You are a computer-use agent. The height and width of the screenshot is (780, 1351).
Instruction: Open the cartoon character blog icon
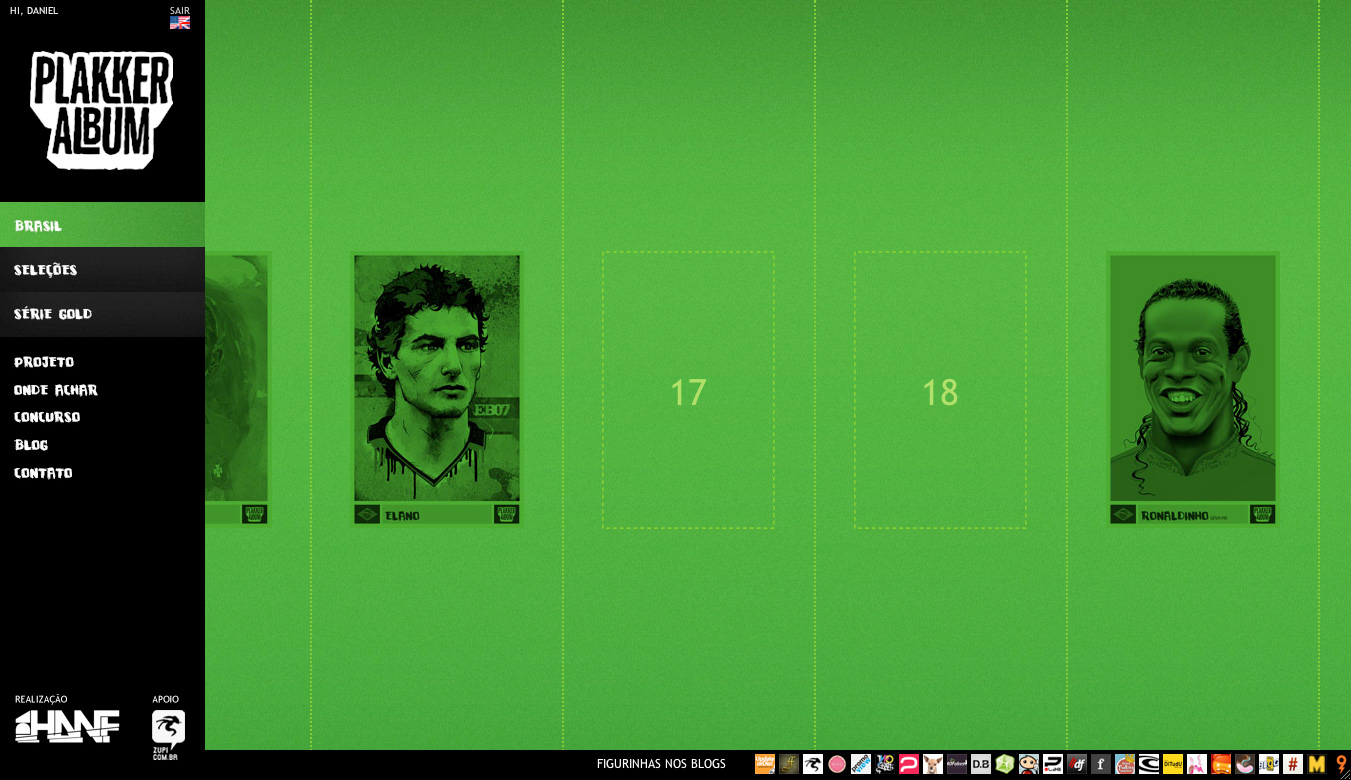point(1029,764)
